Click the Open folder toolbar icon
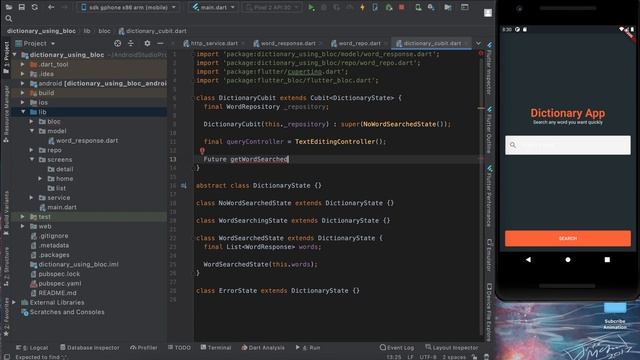The width and height of the screenshot is (640, 360). coord(8,7)
